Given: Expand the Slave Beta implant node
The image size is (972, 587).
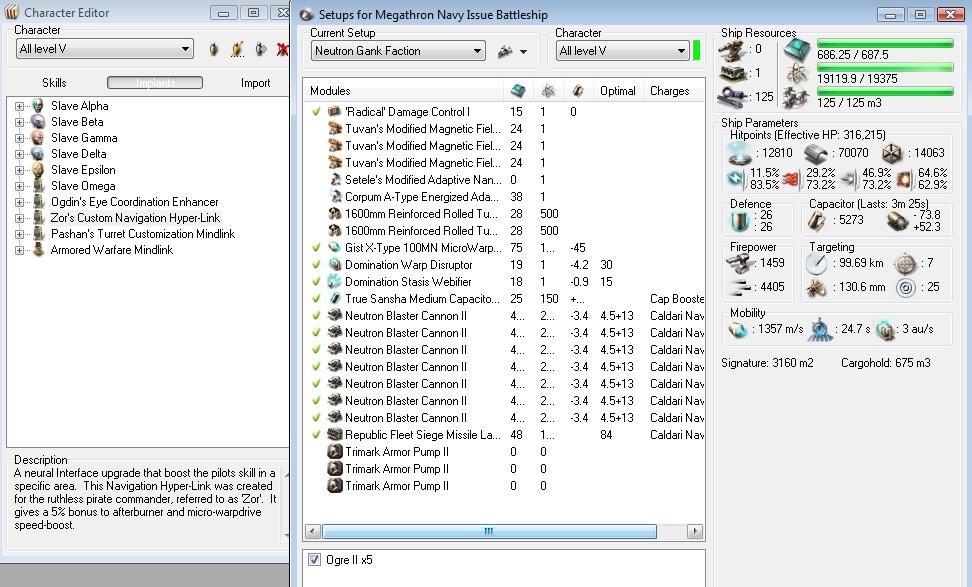Looking at the screenshot, I should (19, 122).
